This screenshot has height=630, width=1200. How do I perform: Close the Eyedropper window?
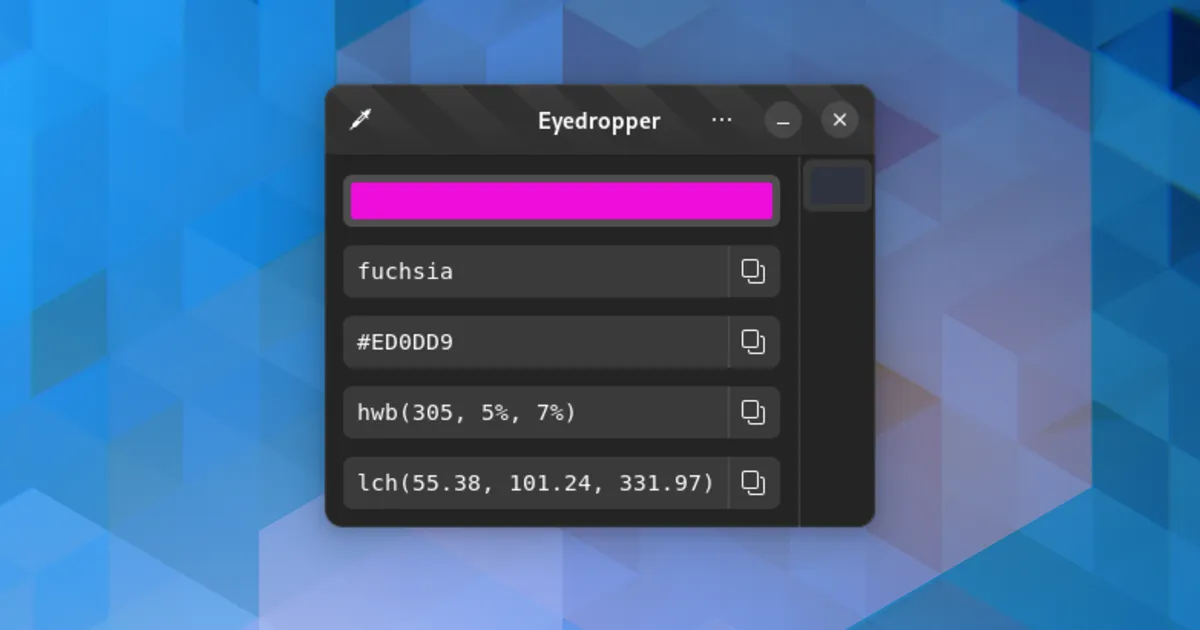839,121
